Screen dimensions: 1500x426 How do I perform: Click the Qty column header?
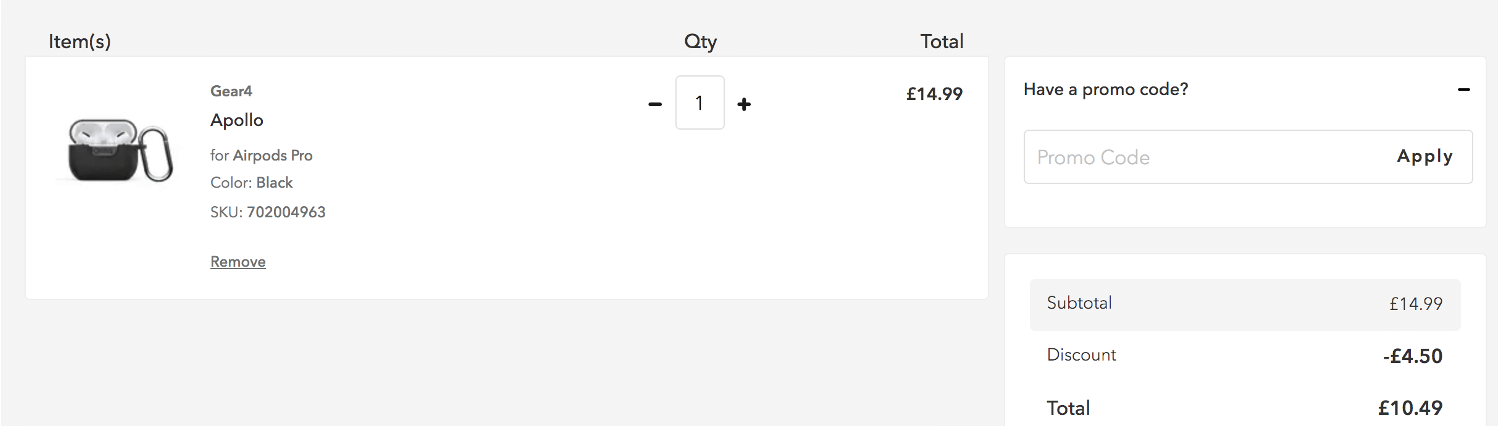point(700,42)
